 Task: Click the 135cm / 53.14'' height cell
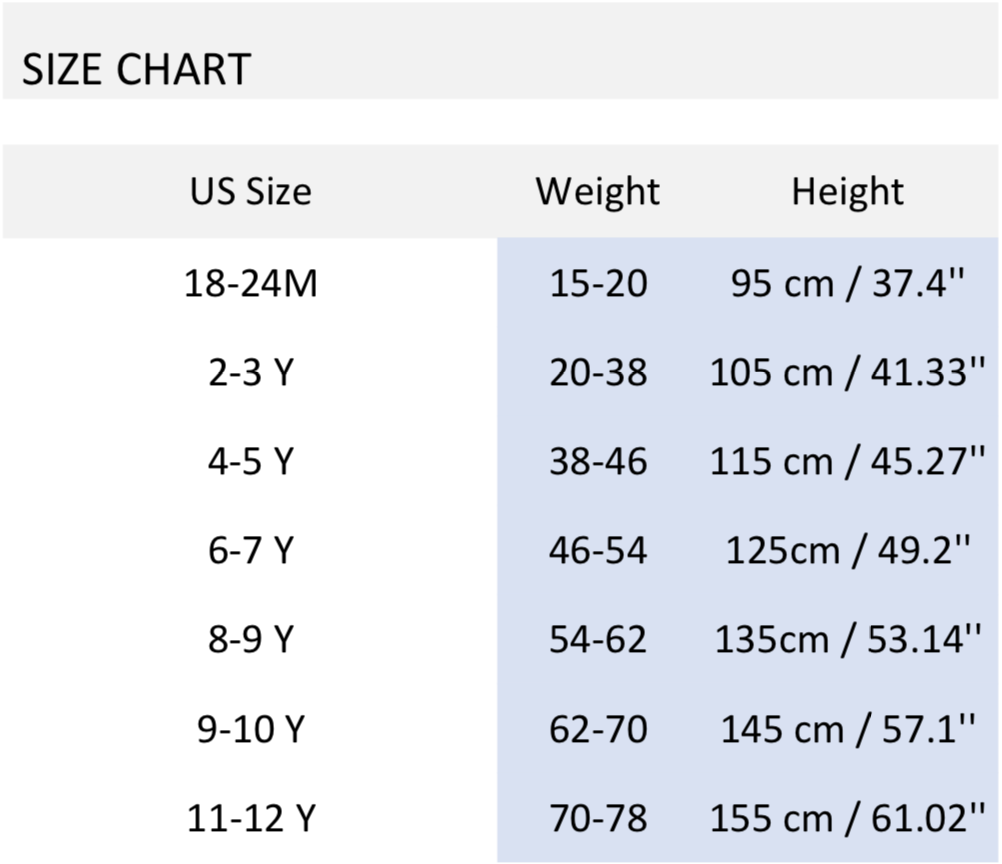click(847, 640)
